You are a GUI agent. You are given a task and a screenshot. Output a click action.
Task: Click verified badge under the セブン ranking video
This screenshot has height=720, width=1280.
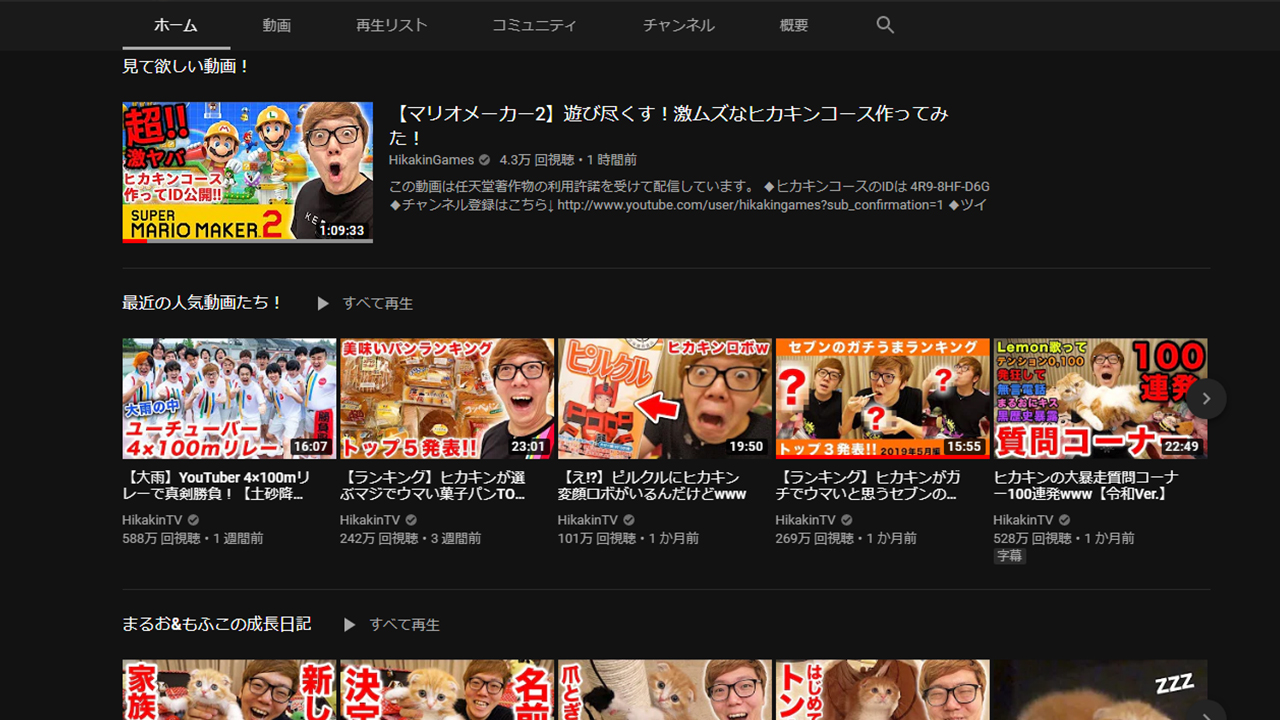[x=846, y=520]
